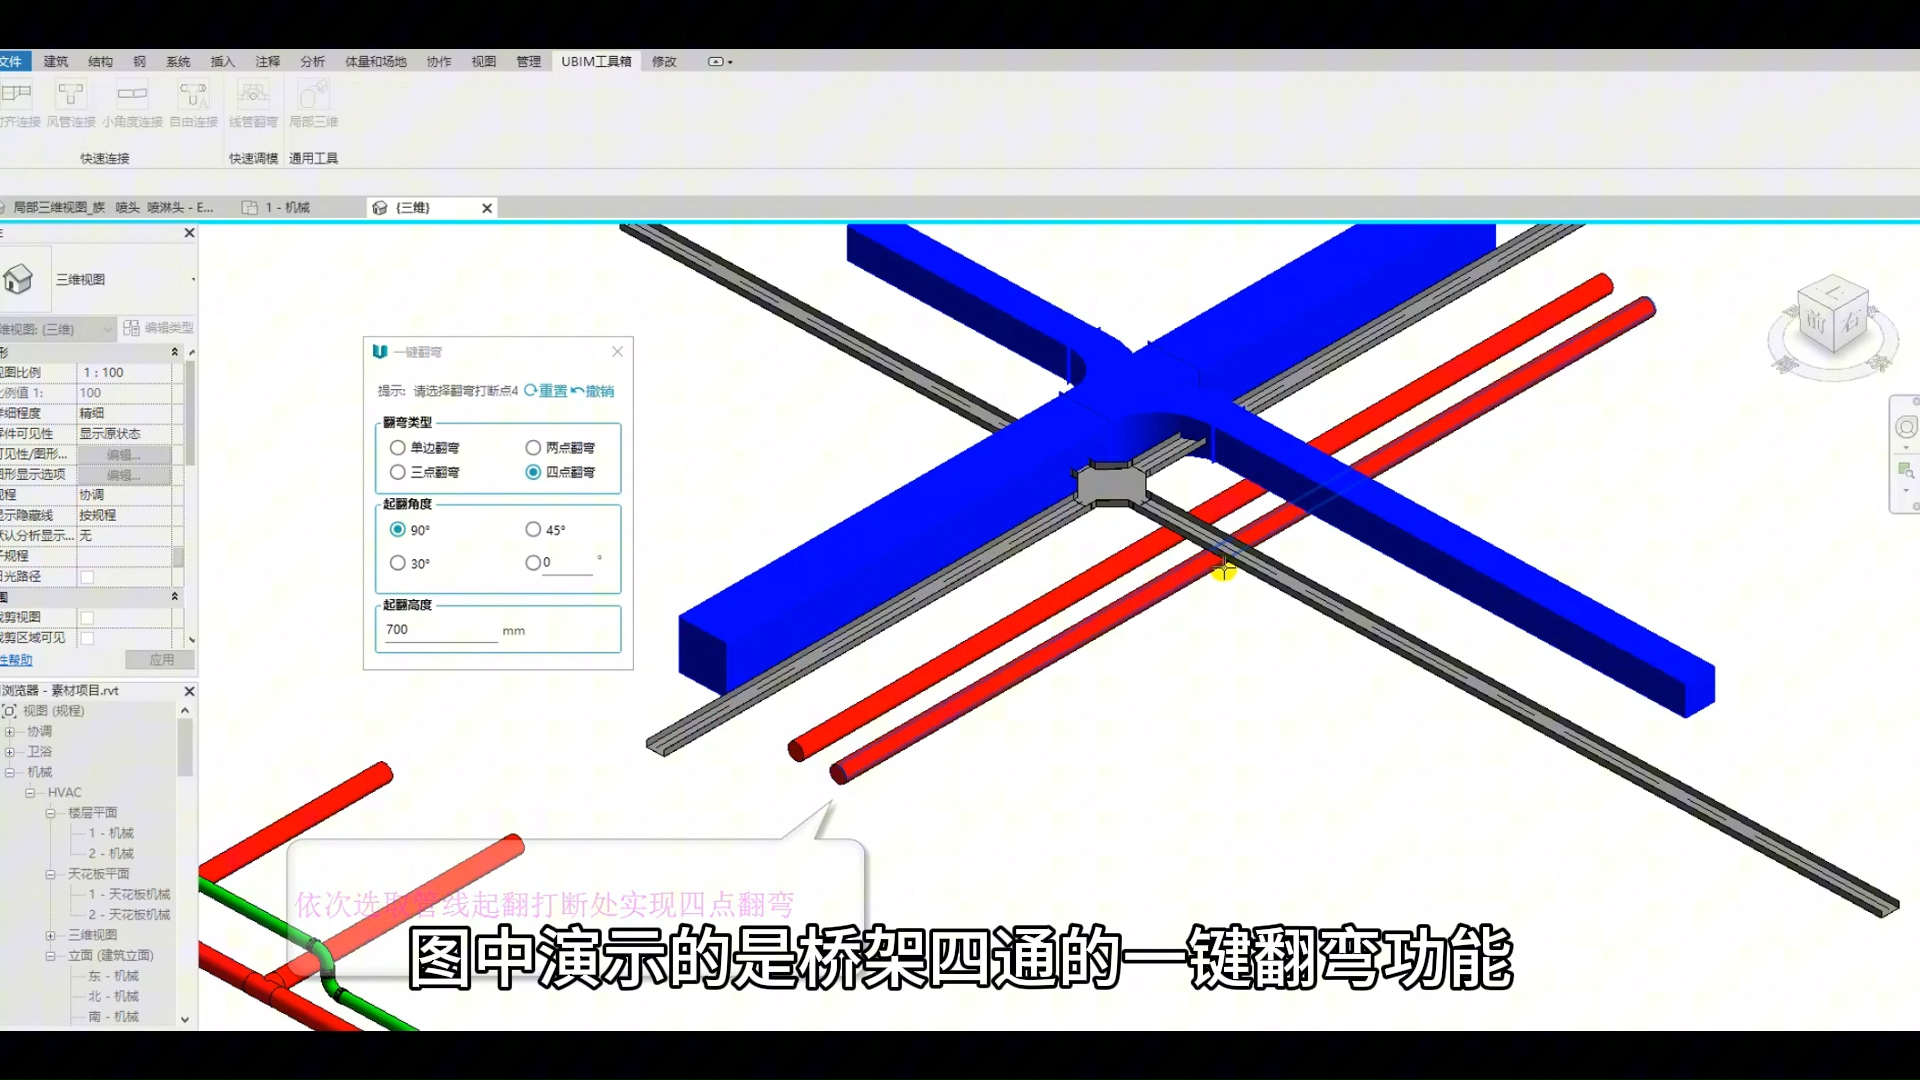Switch to the 1 - 机械 view tab

[x=286, y=208]
